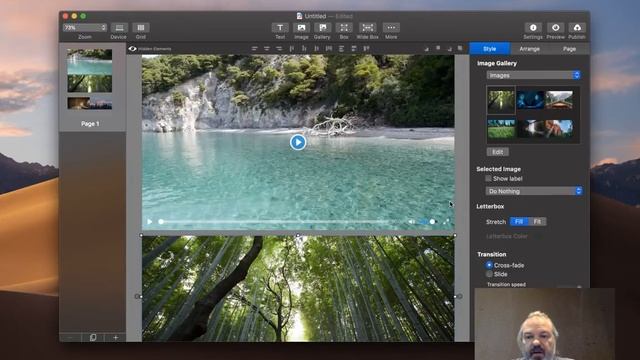Add a new page with plus button
Viewport: 640px width, 360px height.
click(116, 338)
